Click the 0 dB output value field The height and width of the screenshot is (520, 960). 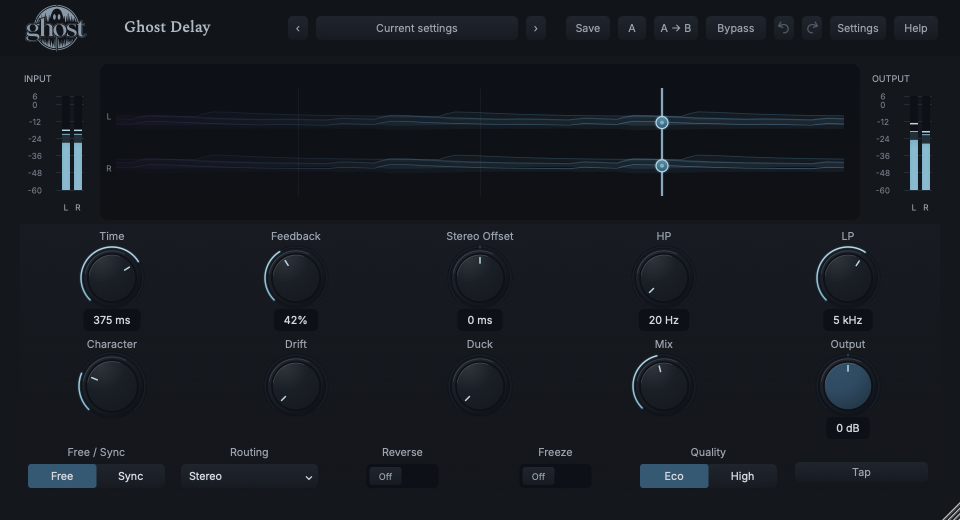point(848,428)
